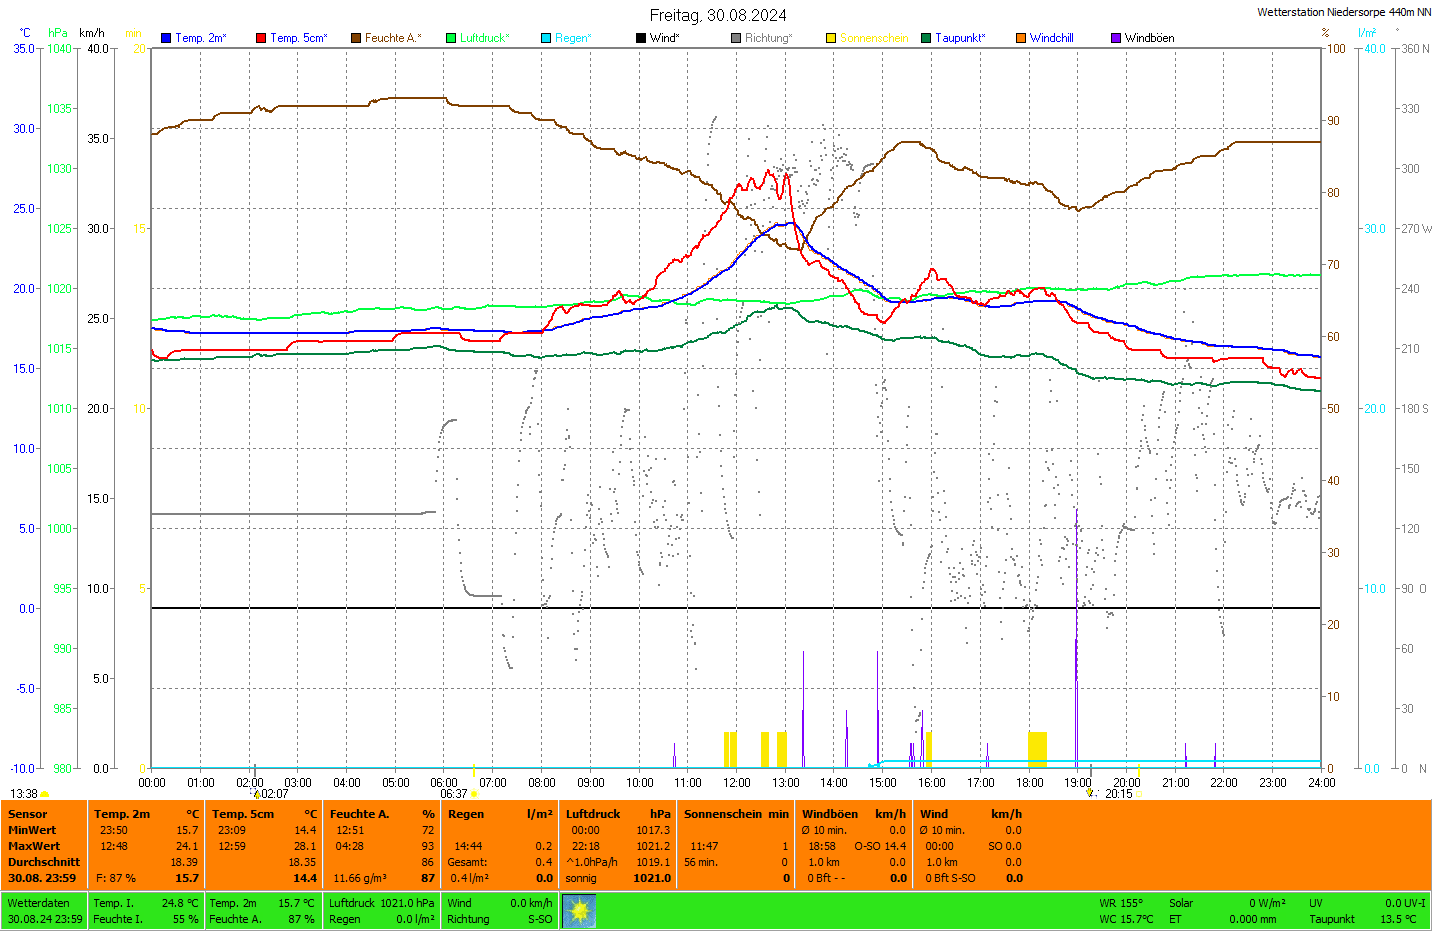Click the 20:15 sunset time marker
Image resolution: width=1432 pixels, height=931 pixels.
click(1118, 794)
